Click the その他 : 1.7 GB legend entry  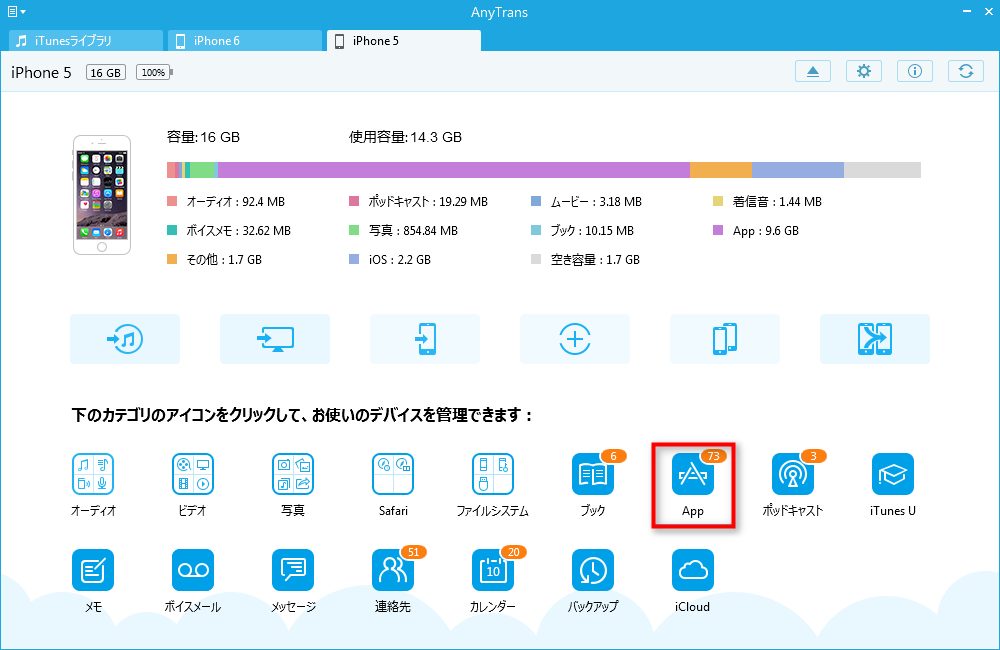point(214,260)
